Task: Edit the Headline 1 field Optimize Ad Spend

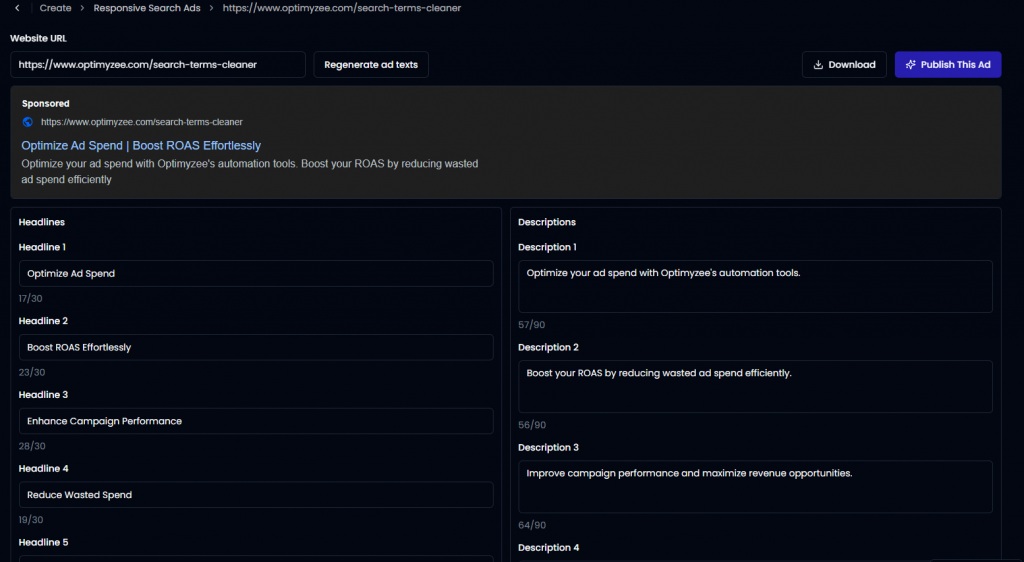Action: (x=256, y=274)
